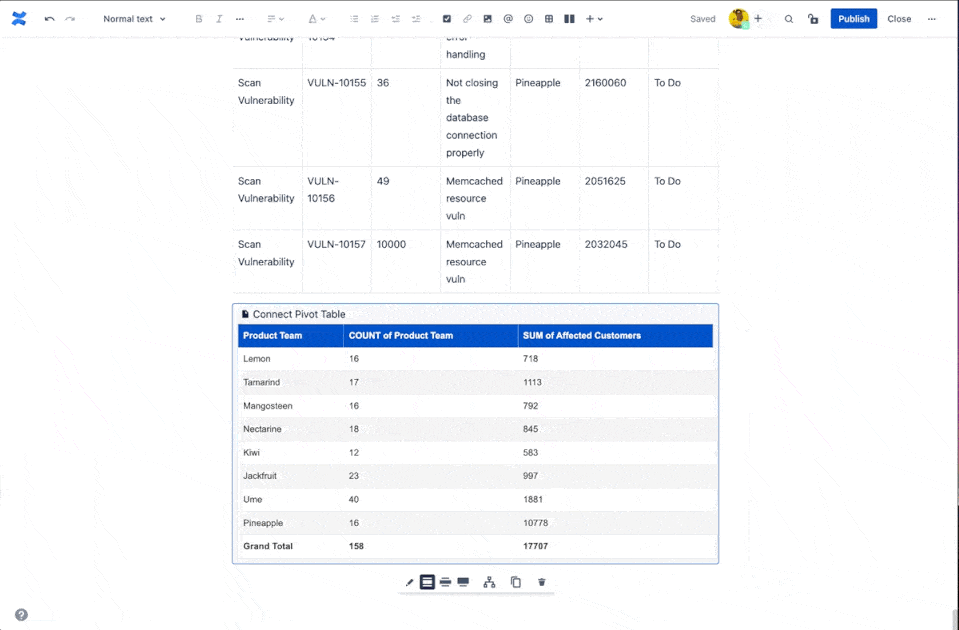Viewport: 959px width, 630px height.
Task: Click the Grand Total label
Action: coord(268,546)
